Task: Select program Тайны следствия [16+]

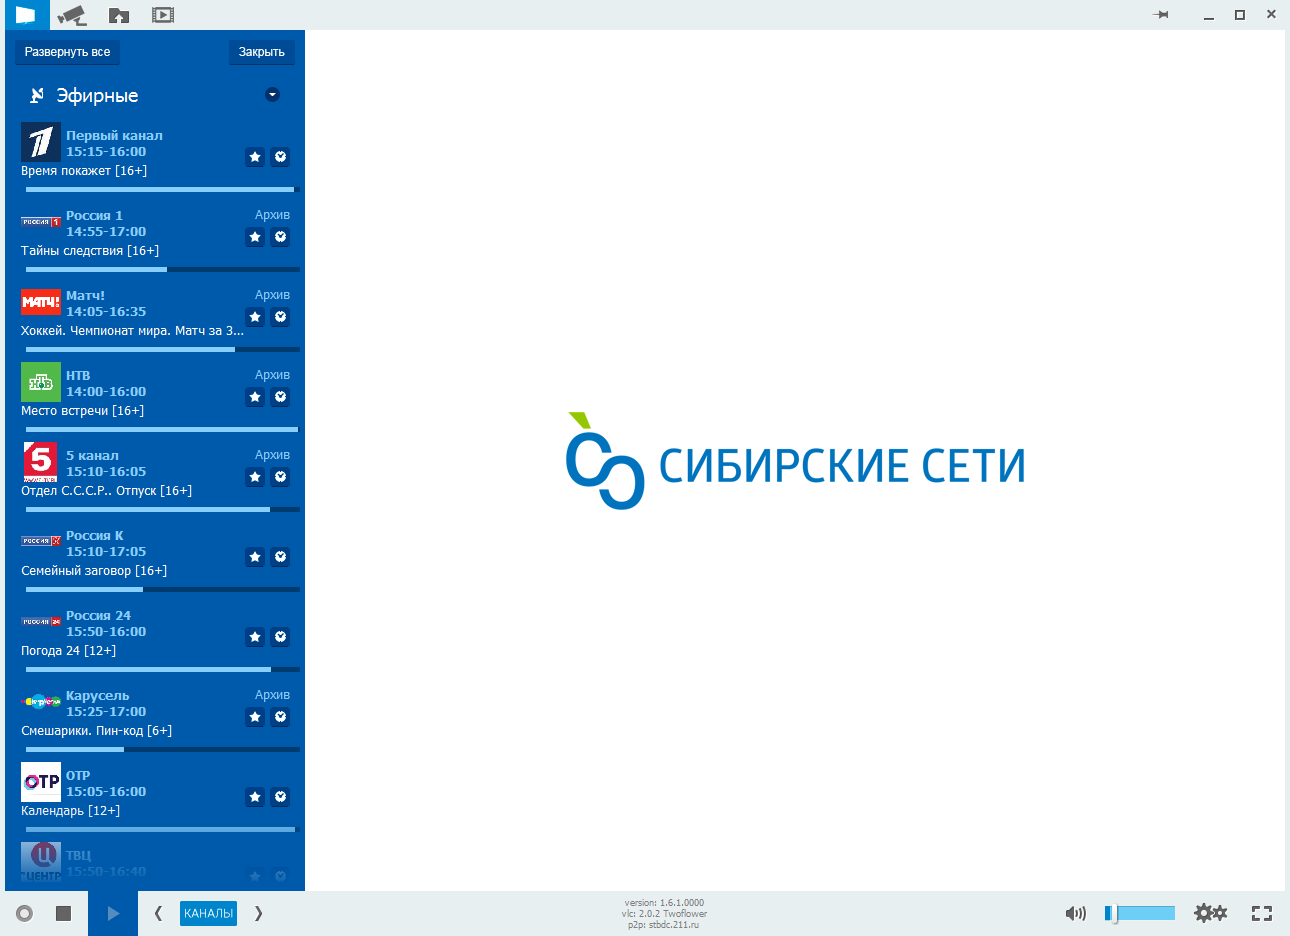Action: (x=90, y=251)
